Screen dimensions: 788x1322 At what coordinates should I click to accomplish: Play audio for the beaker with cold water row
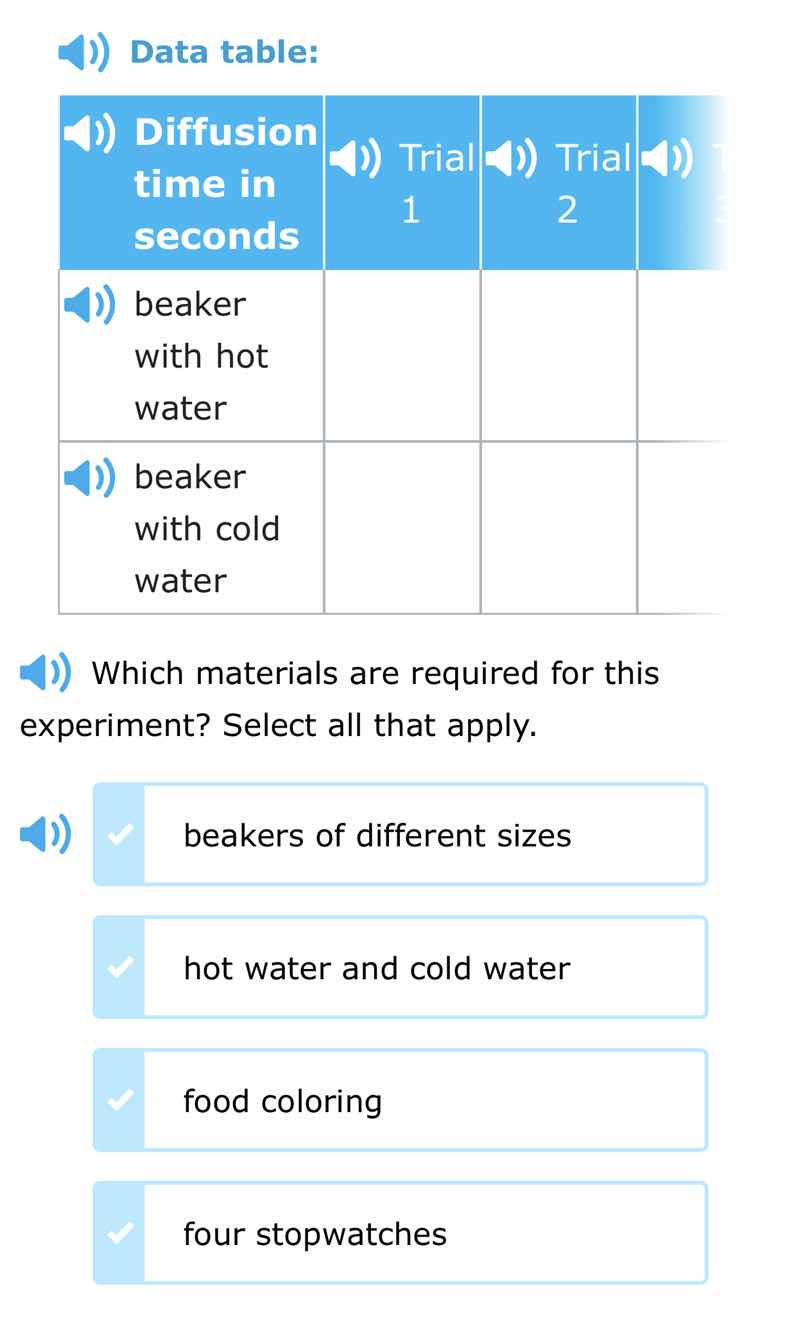tap(89, 478)
